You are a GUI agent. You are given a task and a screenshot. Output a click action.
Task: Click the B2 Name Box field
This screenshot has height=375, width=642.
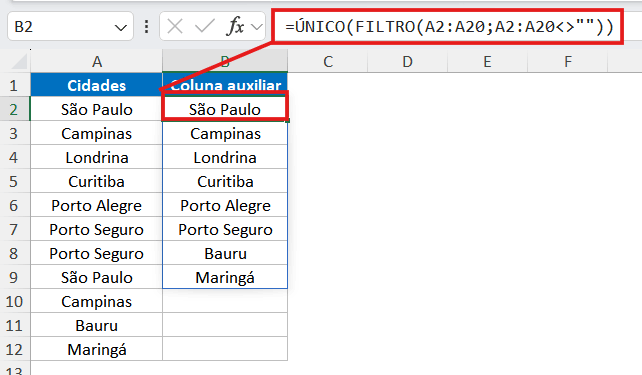click(70, 27)
